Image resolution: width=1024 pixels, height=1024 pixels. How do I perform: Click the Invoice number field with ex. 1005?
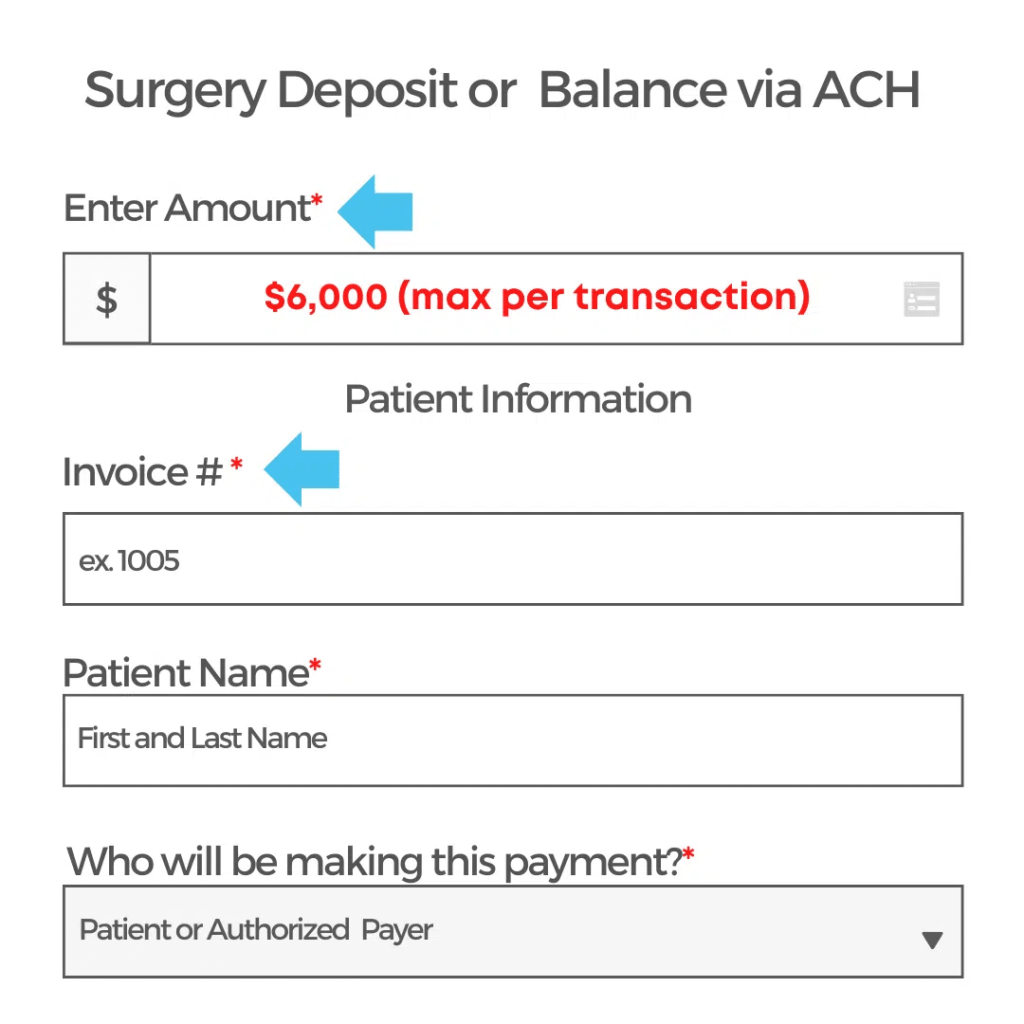point(513,559)
